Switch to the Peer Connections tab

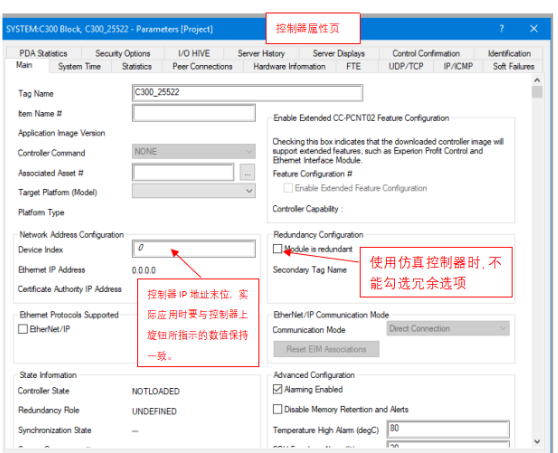(x=202, y=67)
